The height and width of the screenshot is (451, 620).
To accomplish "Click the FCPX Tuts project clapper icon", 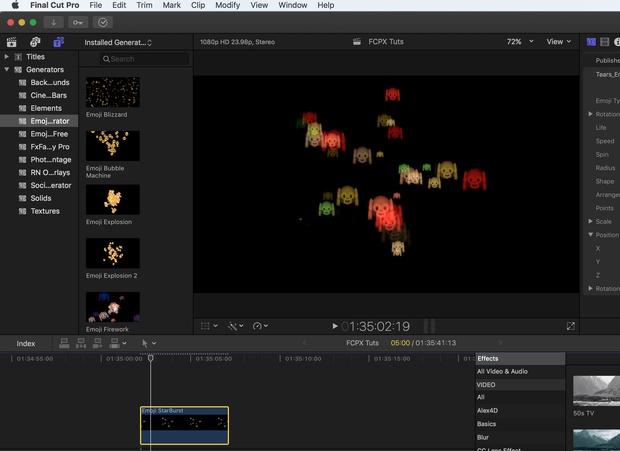I will tap(357, 42).
